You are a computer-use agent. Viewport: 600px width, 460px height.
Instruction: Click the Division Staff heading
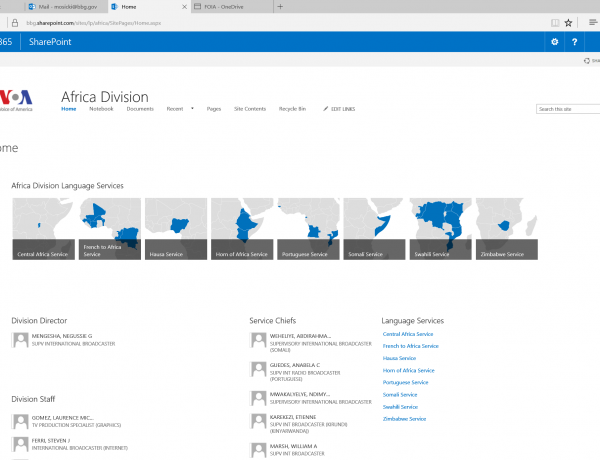(33, 399)
